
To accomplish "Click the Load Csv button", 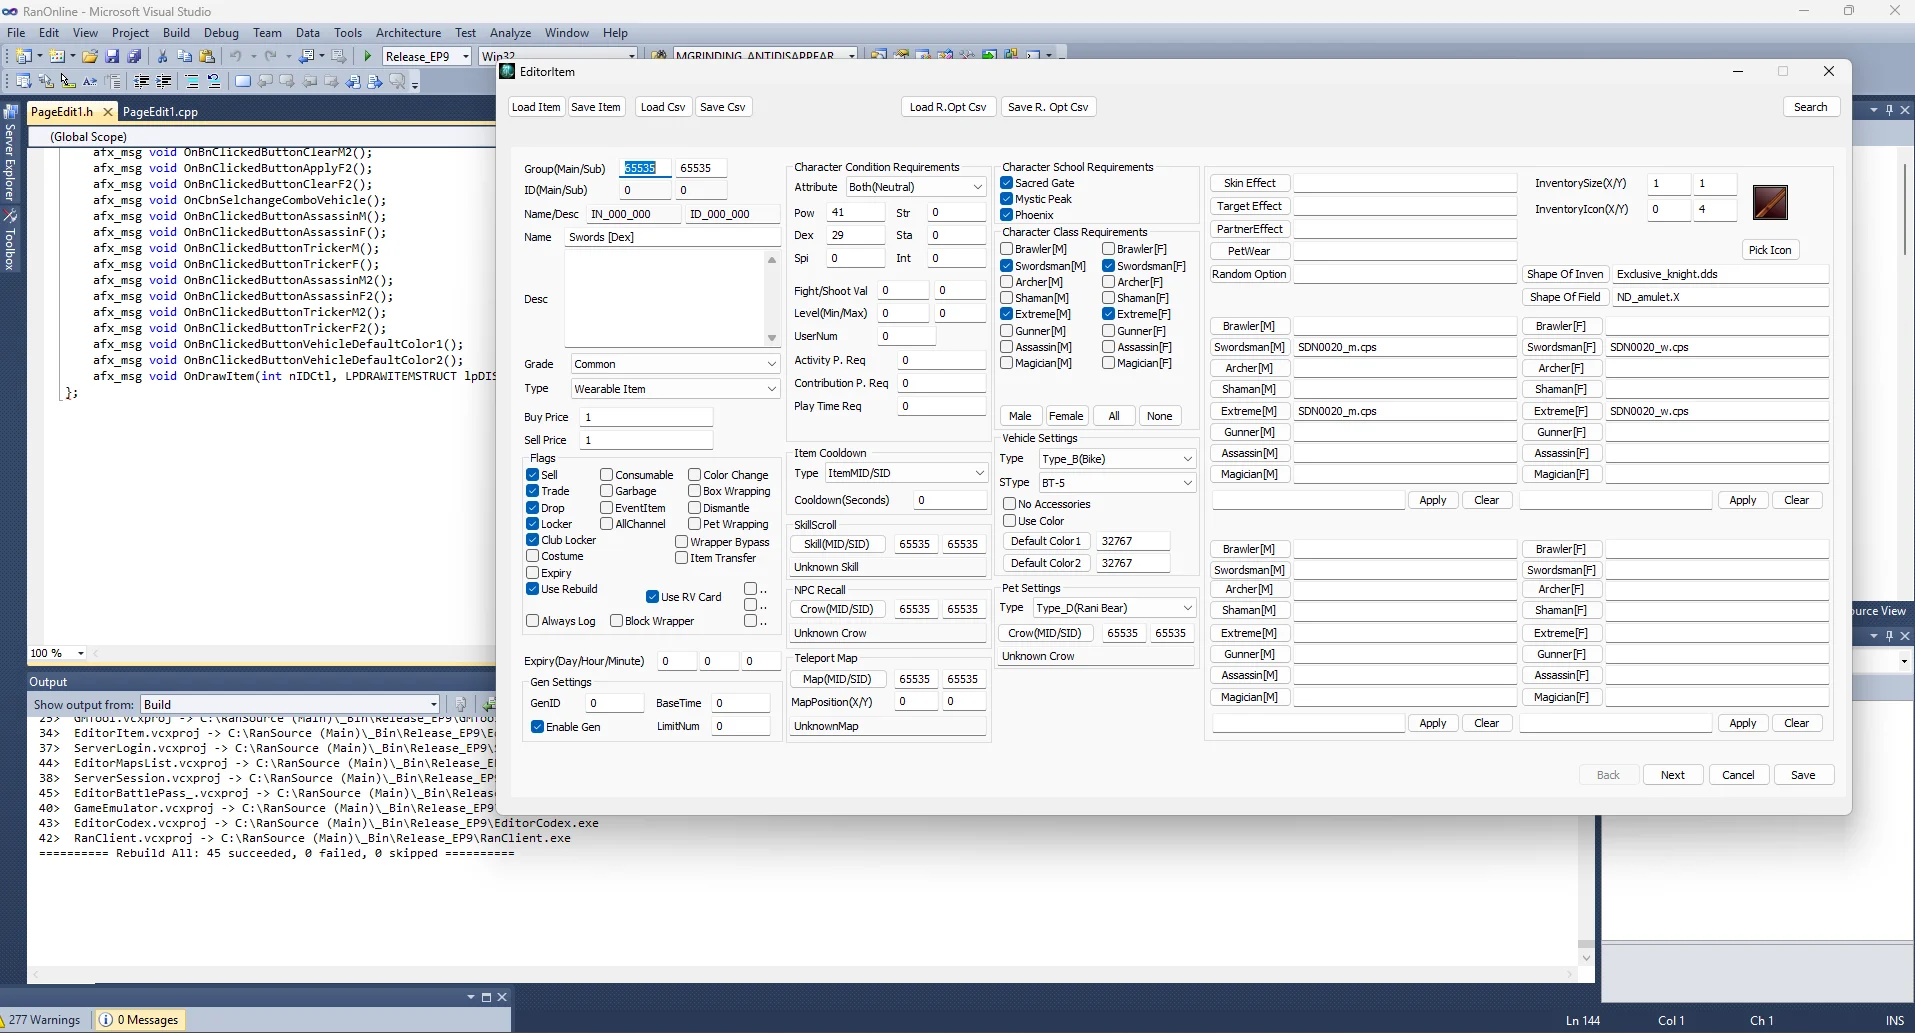I will (663, 107).
